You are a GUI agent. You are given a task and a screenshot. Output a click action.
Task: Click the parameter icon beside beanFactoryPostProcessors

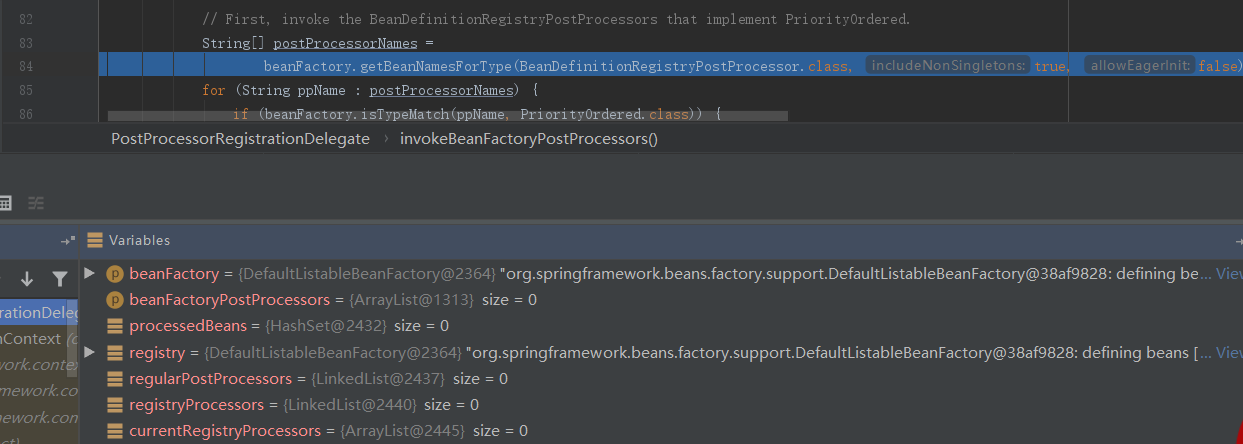114,300
